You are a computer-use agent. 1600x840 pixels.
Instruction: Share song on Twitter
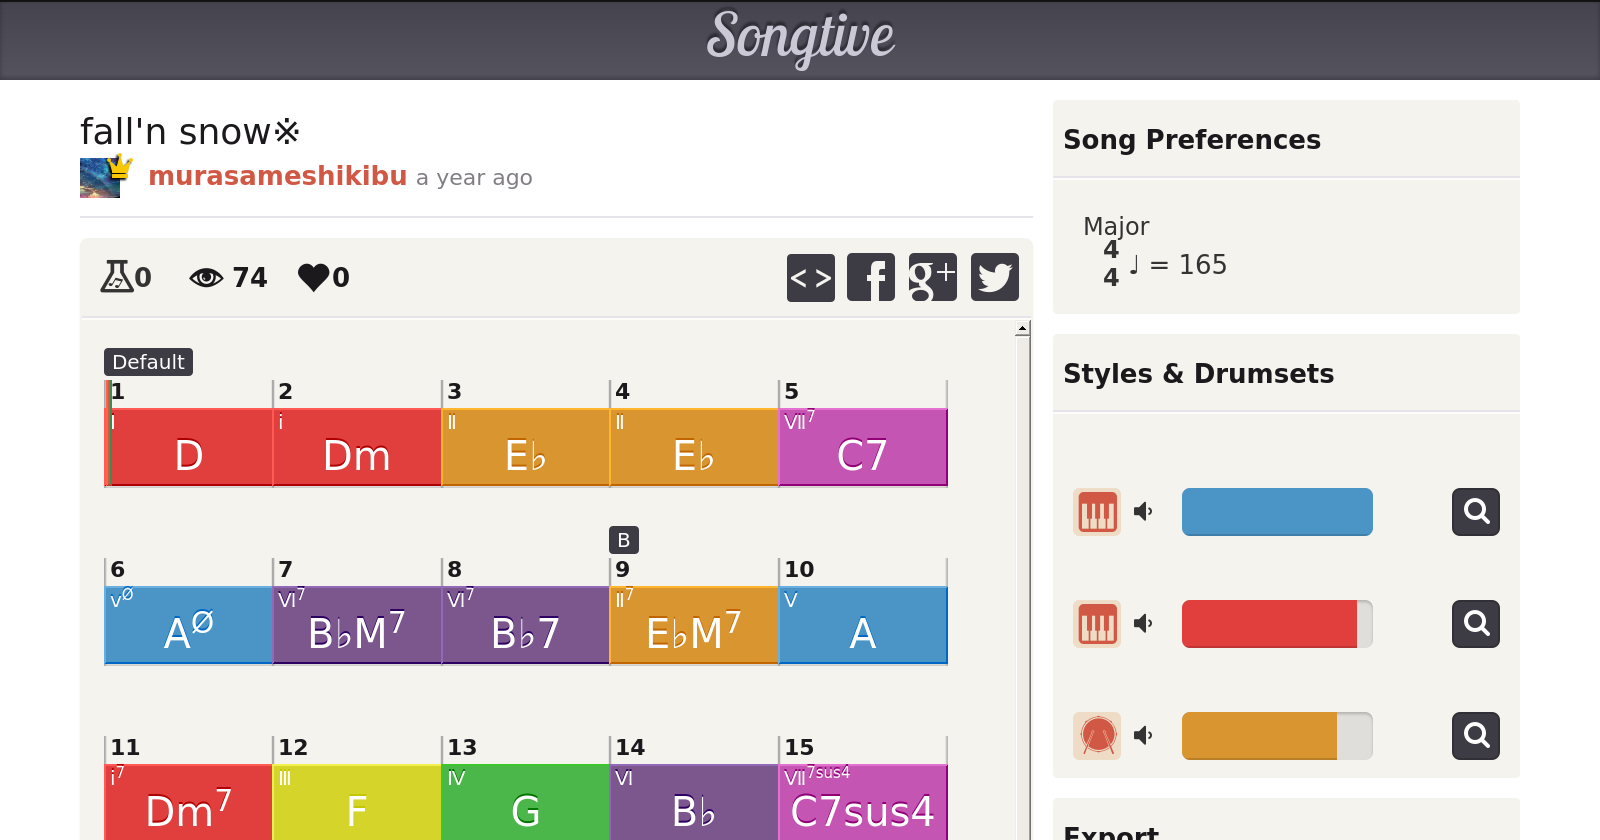994,277
